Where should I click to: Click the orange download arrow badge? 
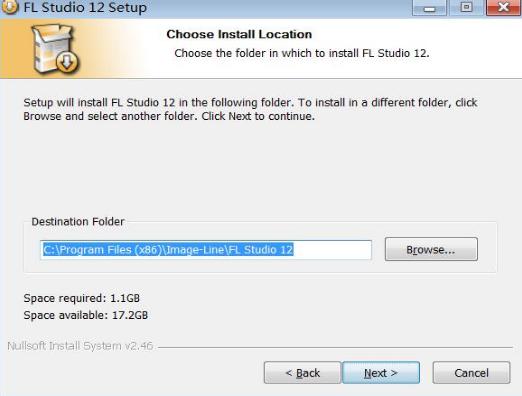point(67,62)
